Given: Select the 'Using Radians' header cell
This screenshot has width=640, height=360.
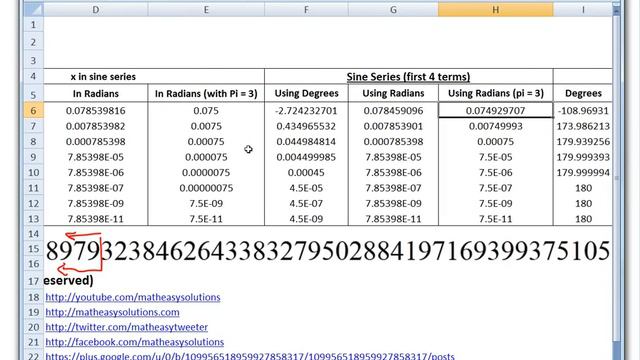Looking at the screenshot, I should (x=393, y=93).
